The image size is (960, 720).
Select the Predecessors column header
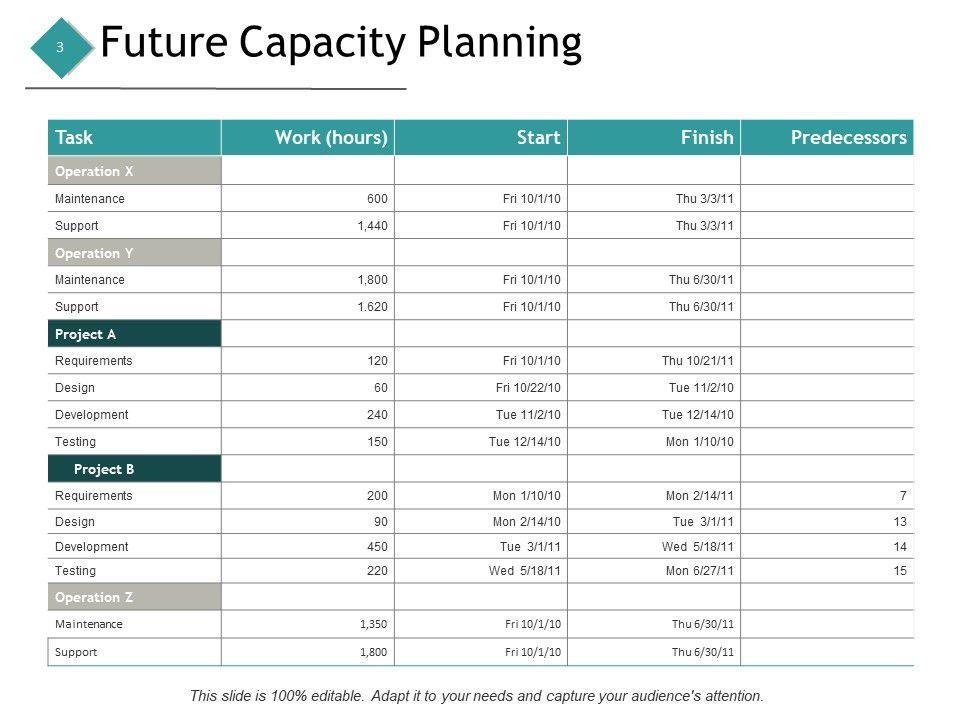[x=848, y=138]
